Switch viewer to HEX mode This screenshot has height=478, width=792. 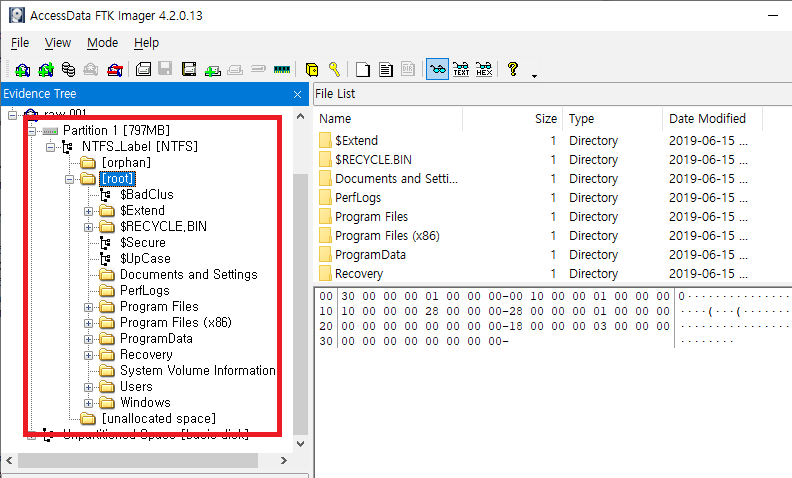484,70
